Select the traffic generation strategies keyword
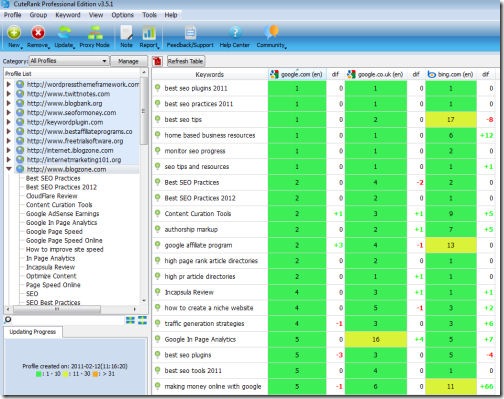The image size is (504, 399). (x=204, y=324)
